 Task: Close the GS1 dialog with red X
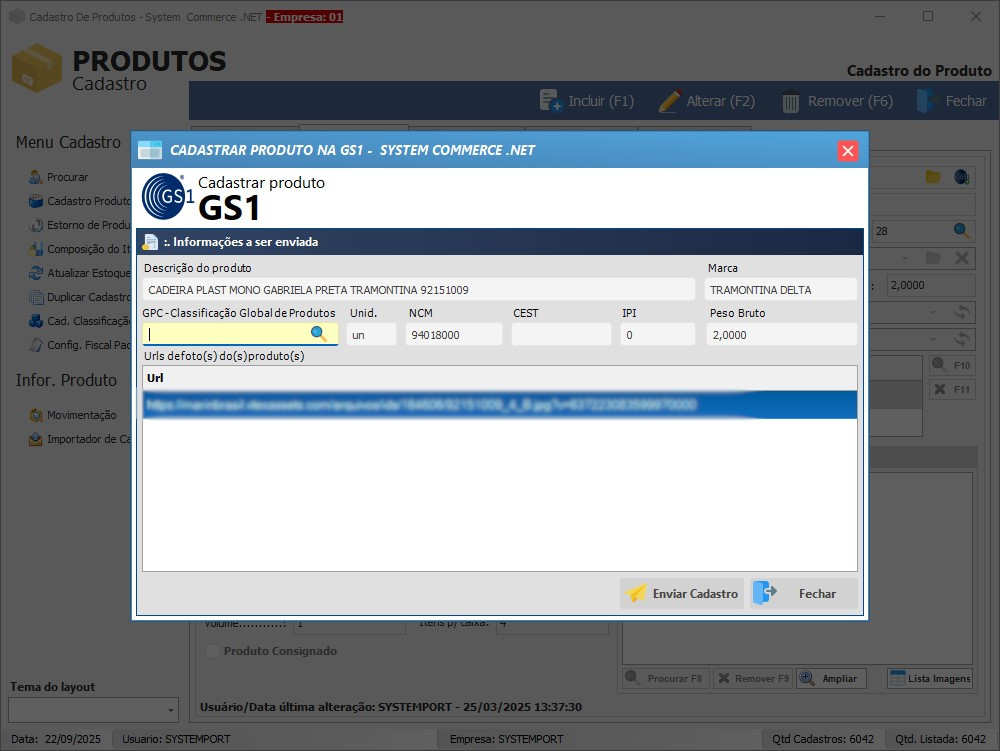pos(848,151)
